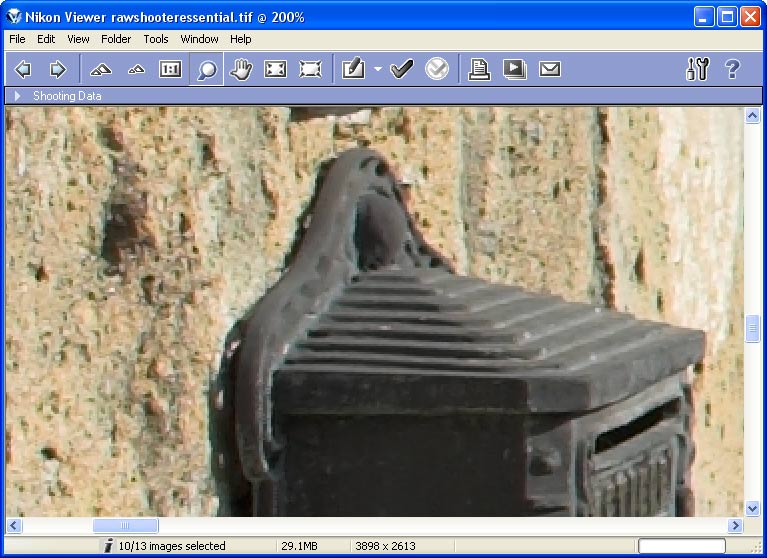The height and width of the screenshot is (558, 767).
Task: Click the 'Shooting Data' label
Action: (x=67, y=96)
